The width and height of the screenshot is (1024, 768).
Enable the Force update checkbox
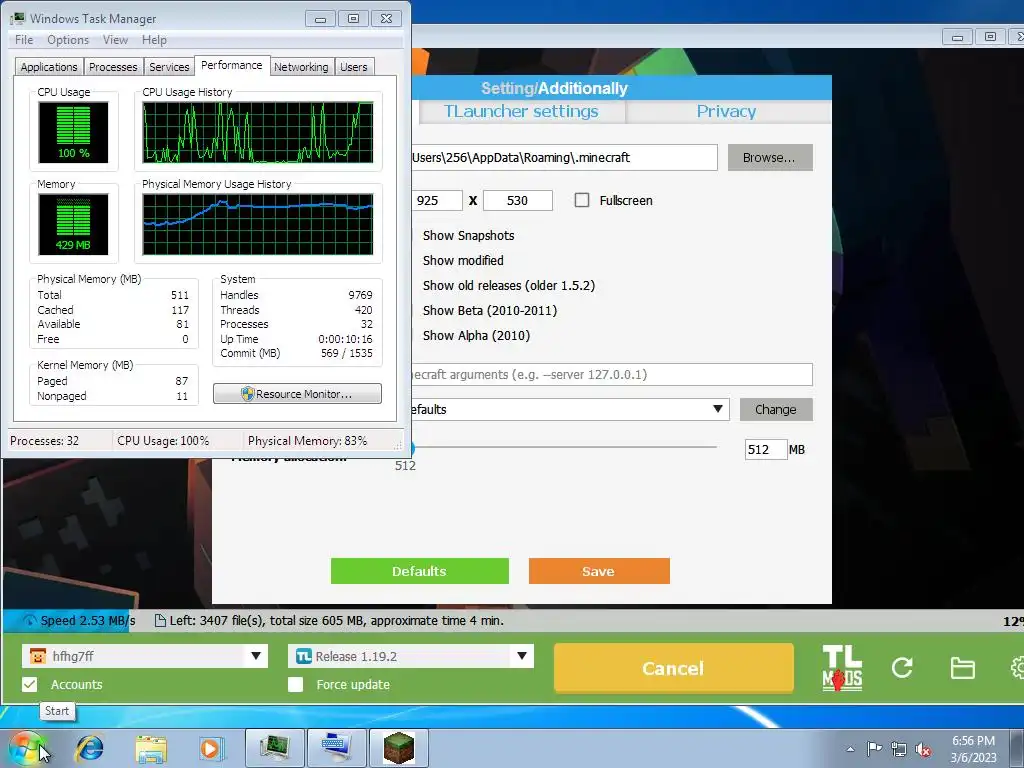coord(295,684)
